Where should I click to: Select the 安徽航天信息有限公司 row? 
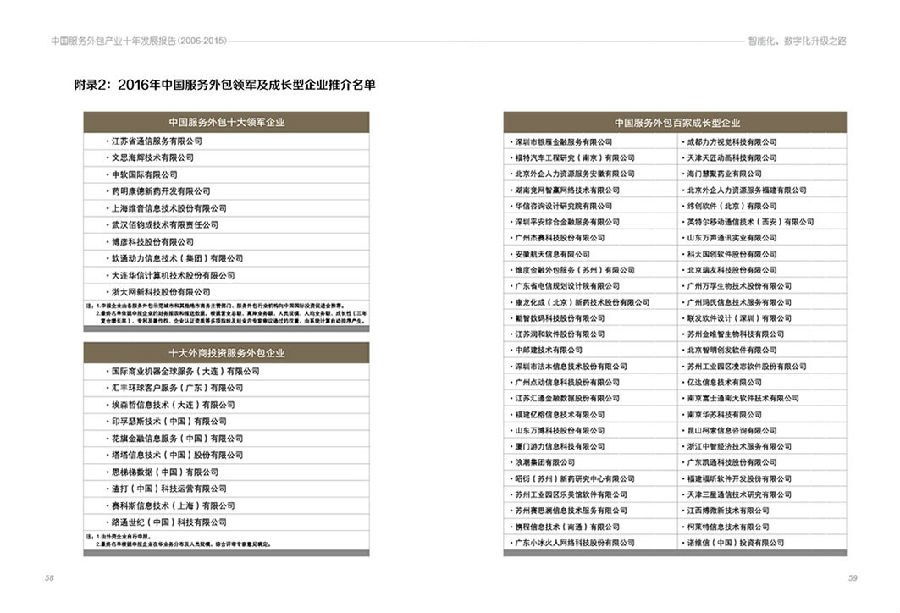[590, 254]
